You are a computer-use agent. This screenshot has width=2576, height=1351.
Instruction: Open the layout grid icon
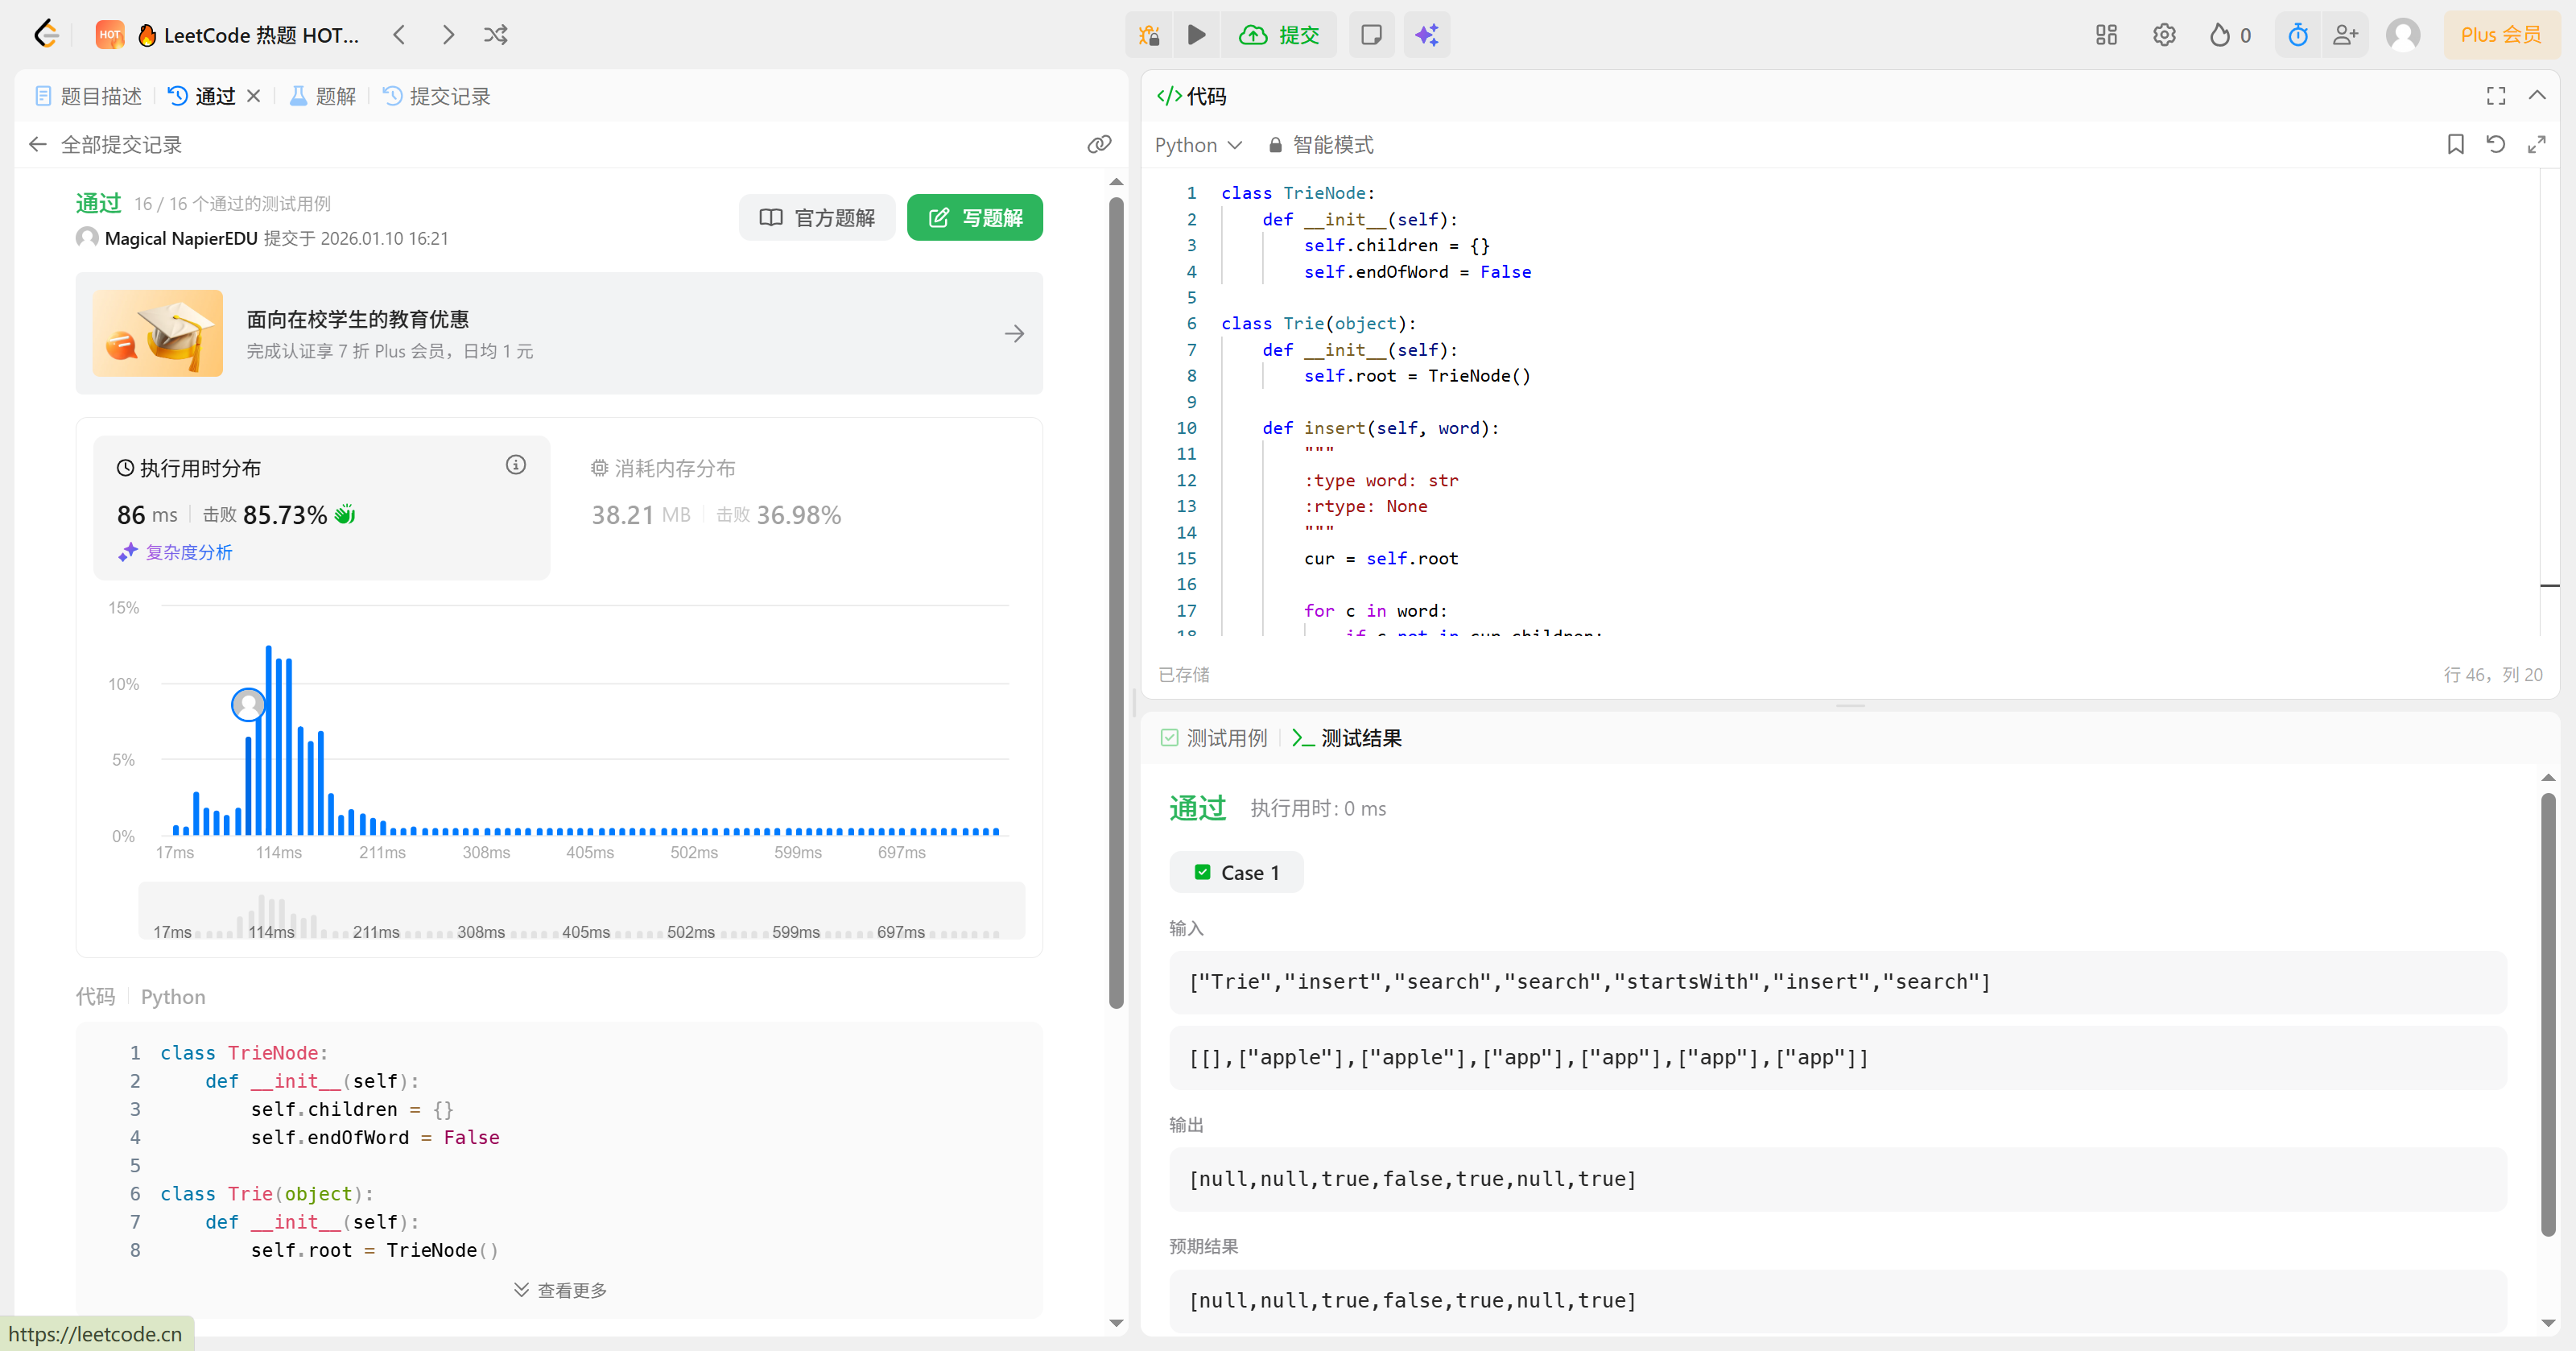2106,35
